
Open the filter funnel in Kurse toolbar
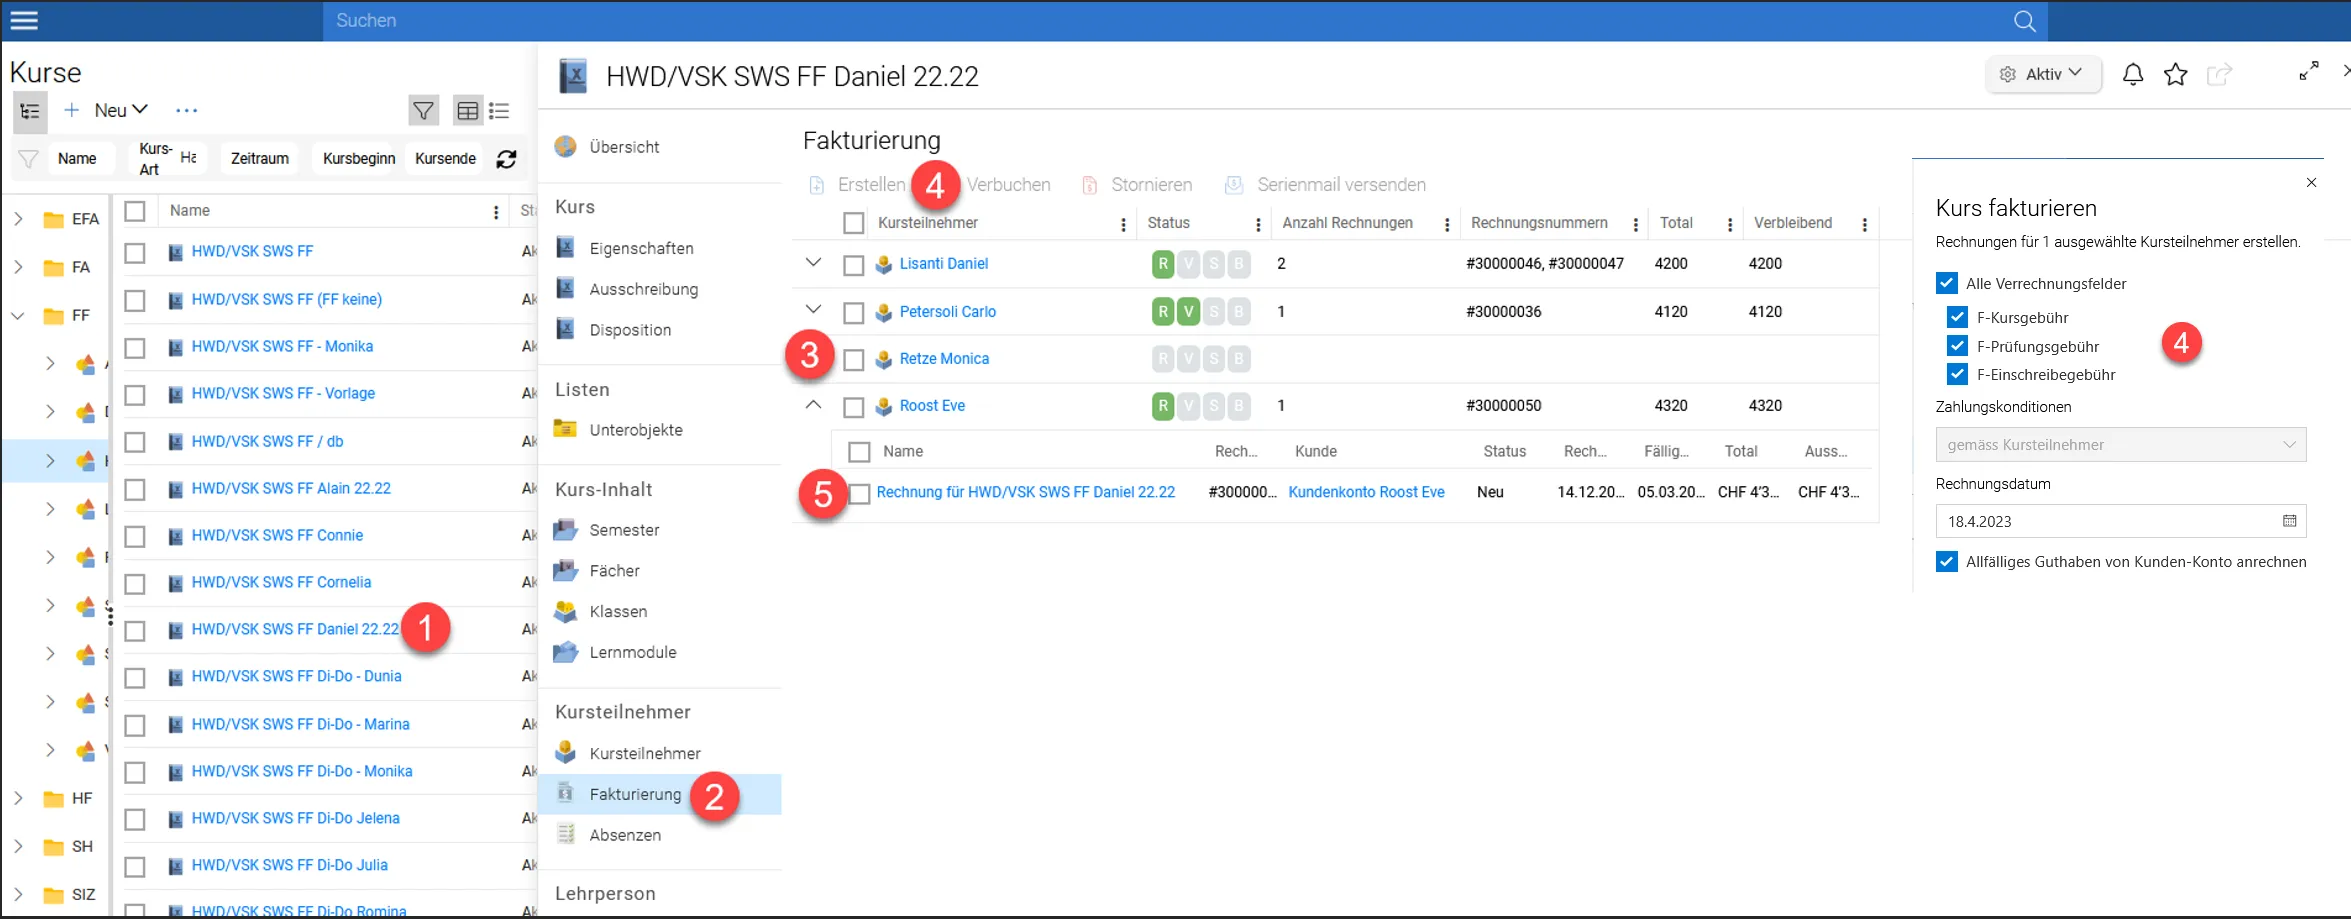423,111
